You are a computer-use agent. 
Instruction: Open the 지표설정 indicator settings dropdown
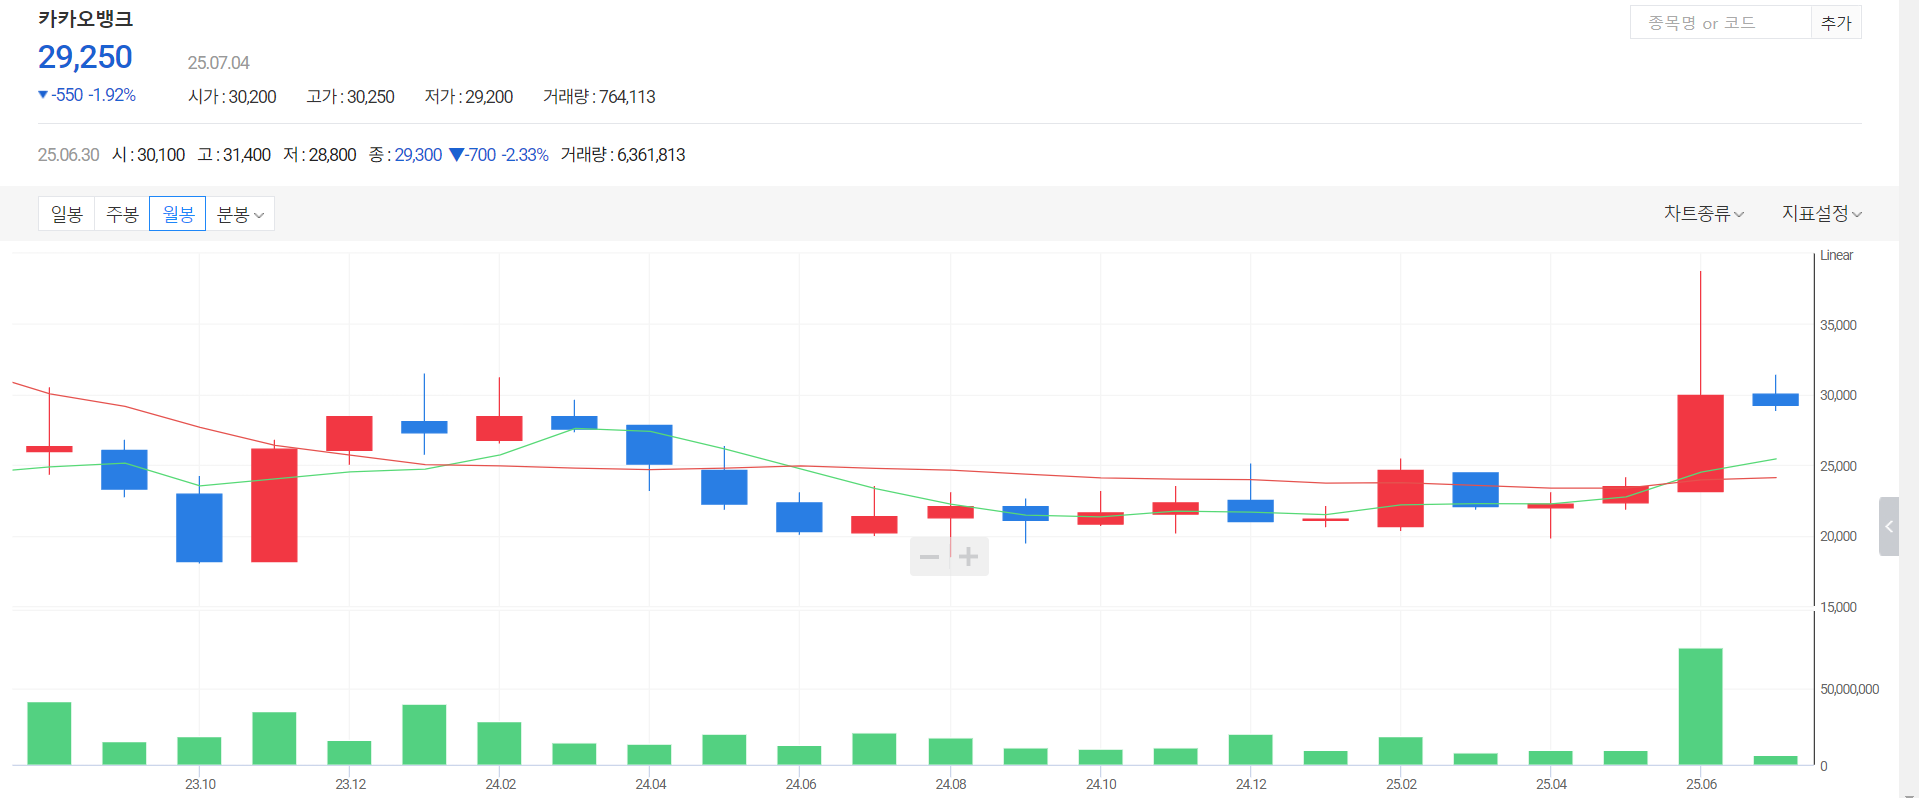[1822, 213]
